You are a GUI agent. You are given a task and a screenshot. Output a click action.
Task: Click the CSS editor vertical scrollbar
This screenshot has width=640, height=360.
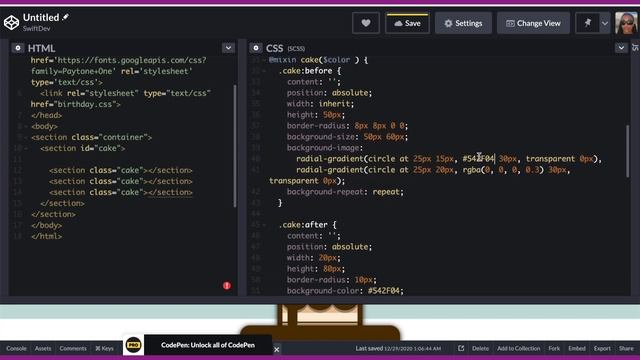pos(627,151)
